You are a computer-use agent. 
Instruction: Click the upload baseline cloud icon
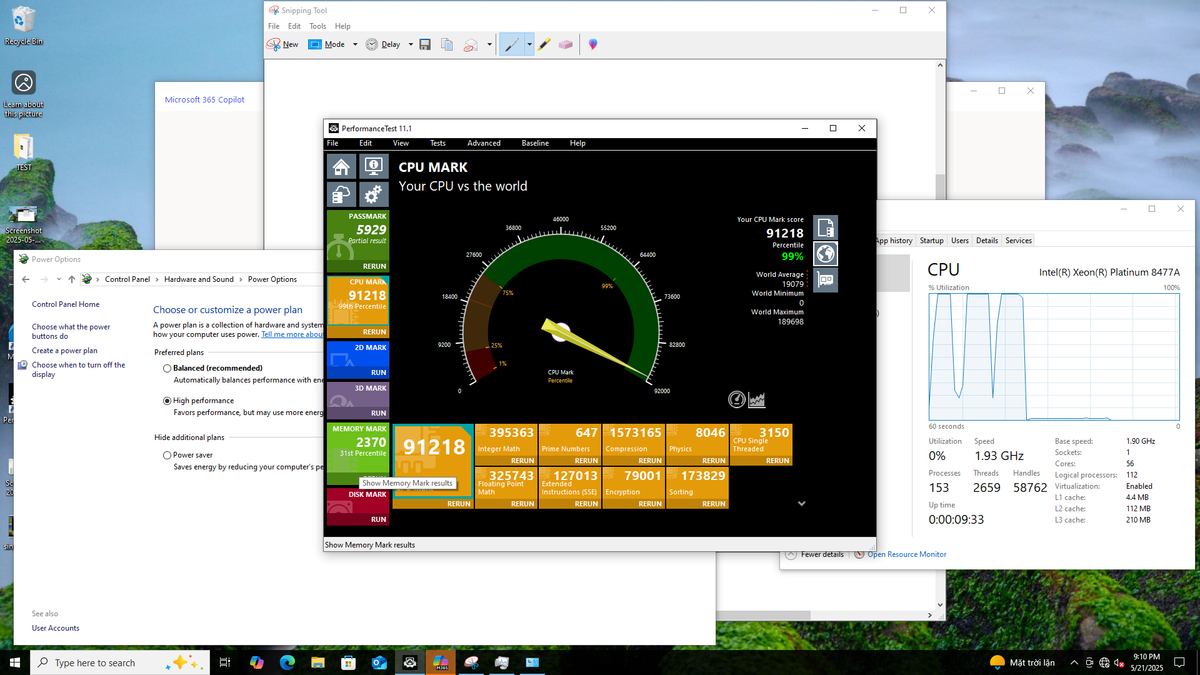coord(341,193)
